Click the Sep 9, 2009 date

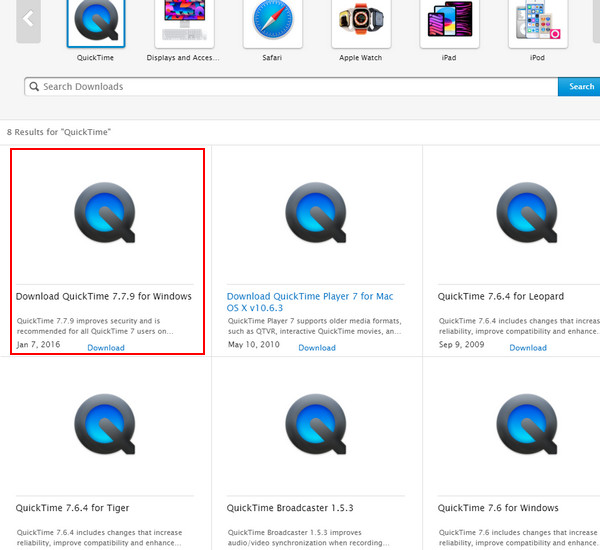tap(461, 344)
